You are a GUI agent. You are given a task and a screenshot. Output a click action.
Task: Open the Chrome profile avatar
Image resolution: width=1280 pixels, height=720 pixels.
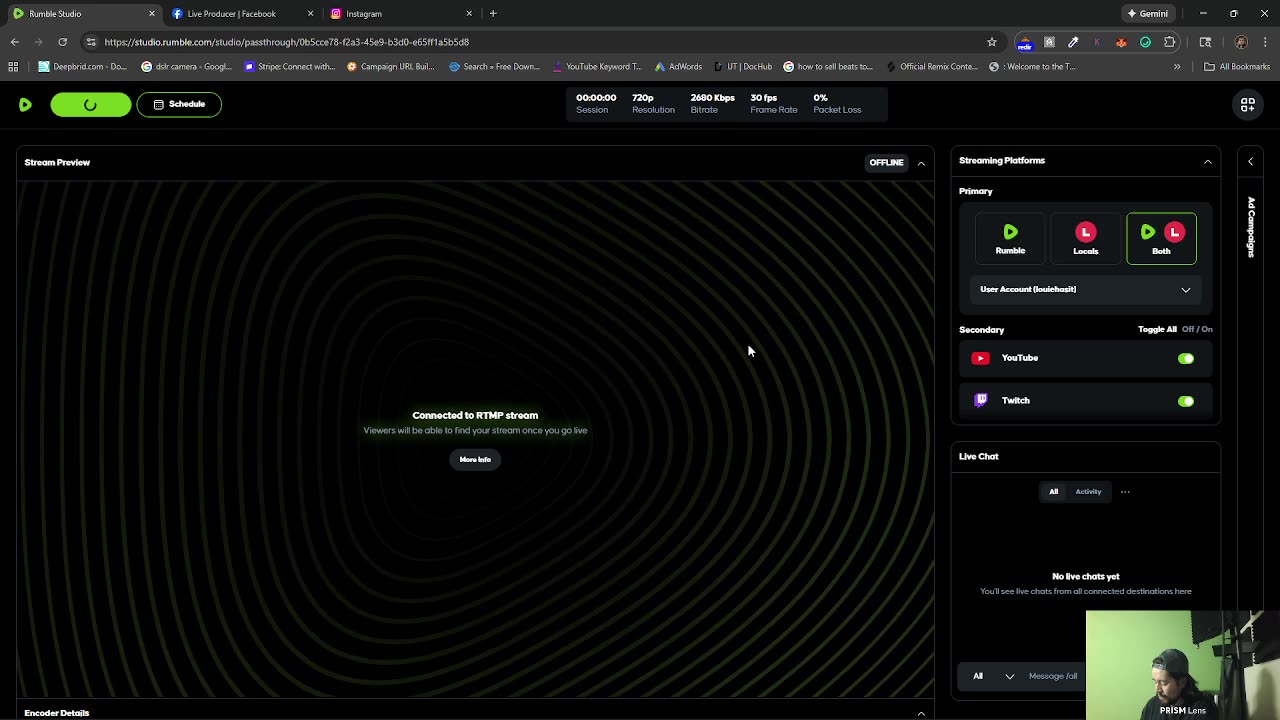pos(1241,42)
